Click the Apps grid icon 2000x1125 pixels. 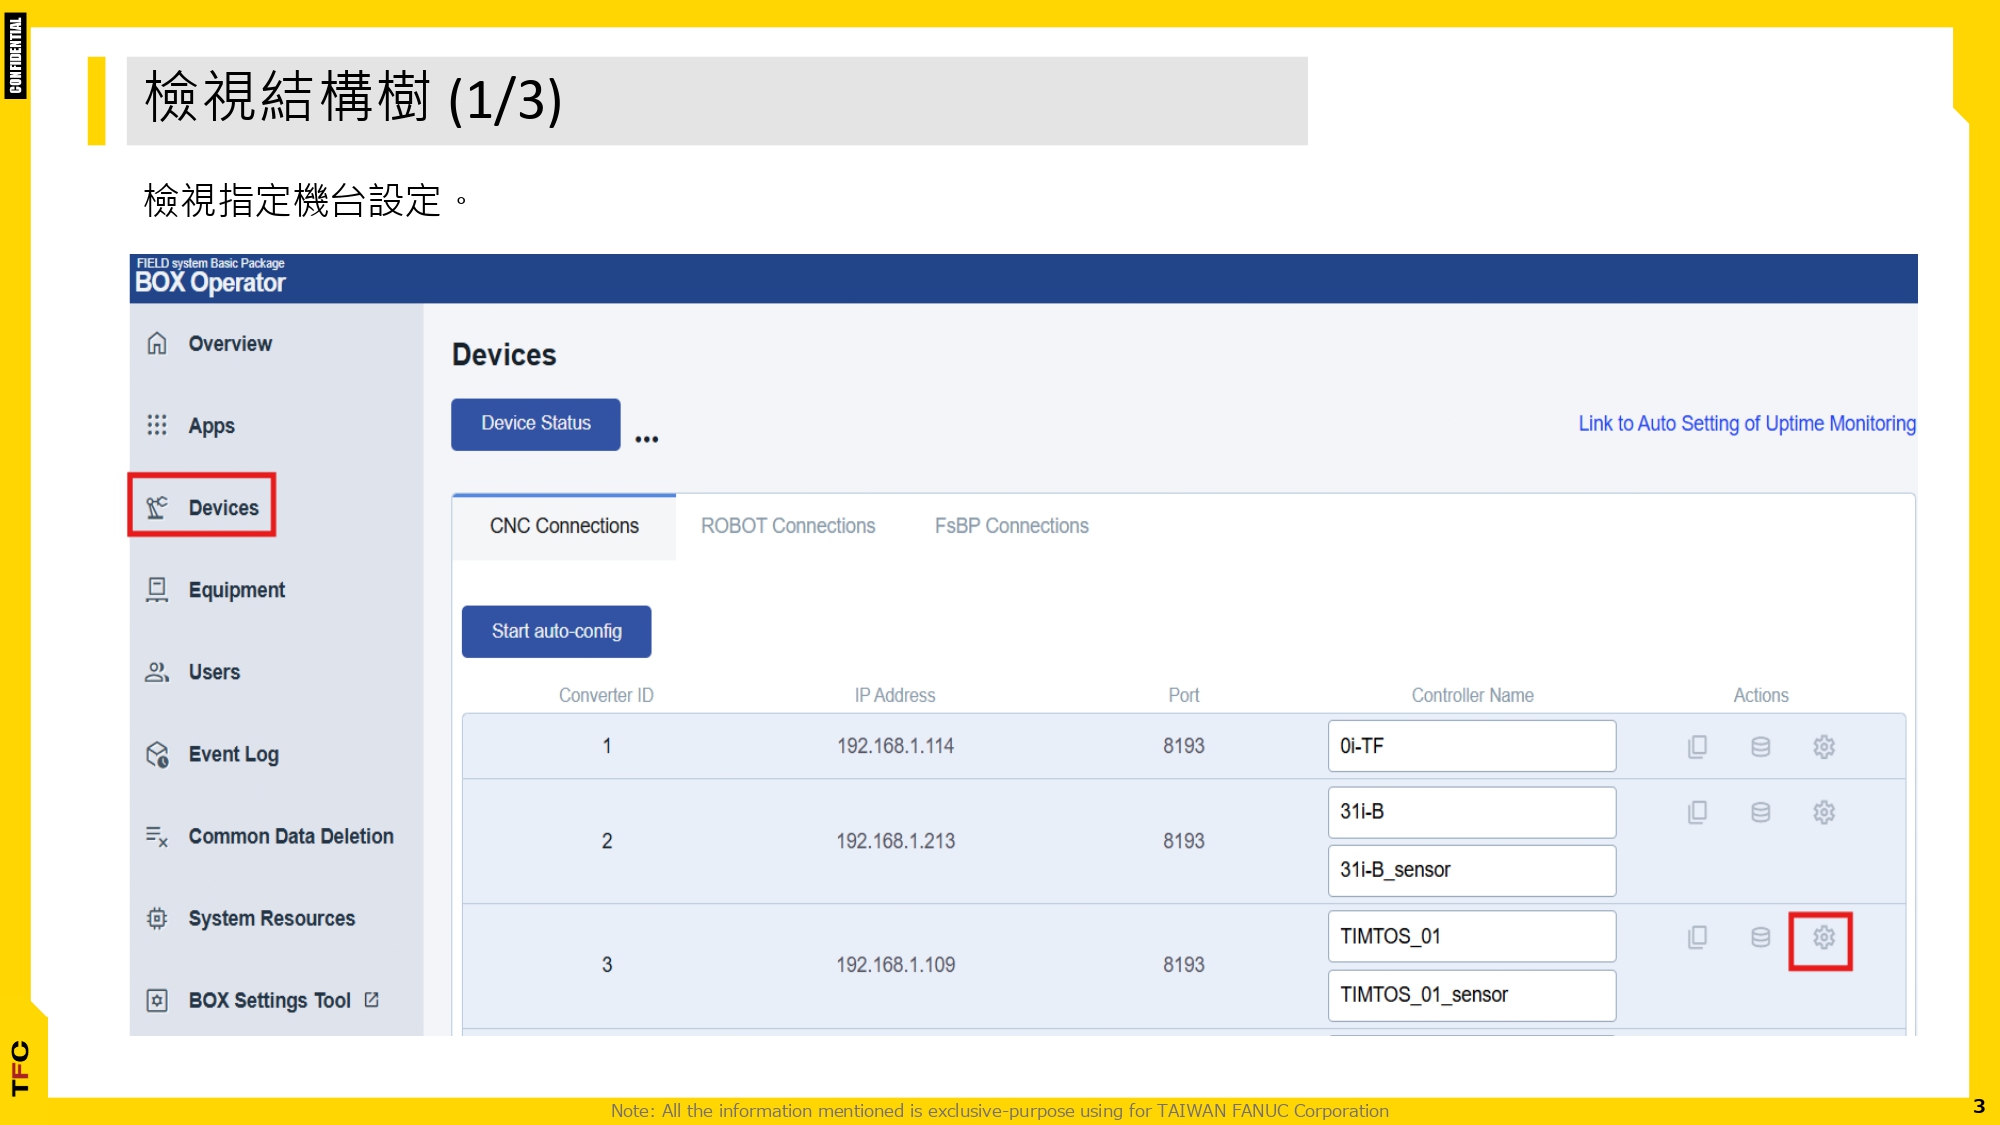point(157,425)
